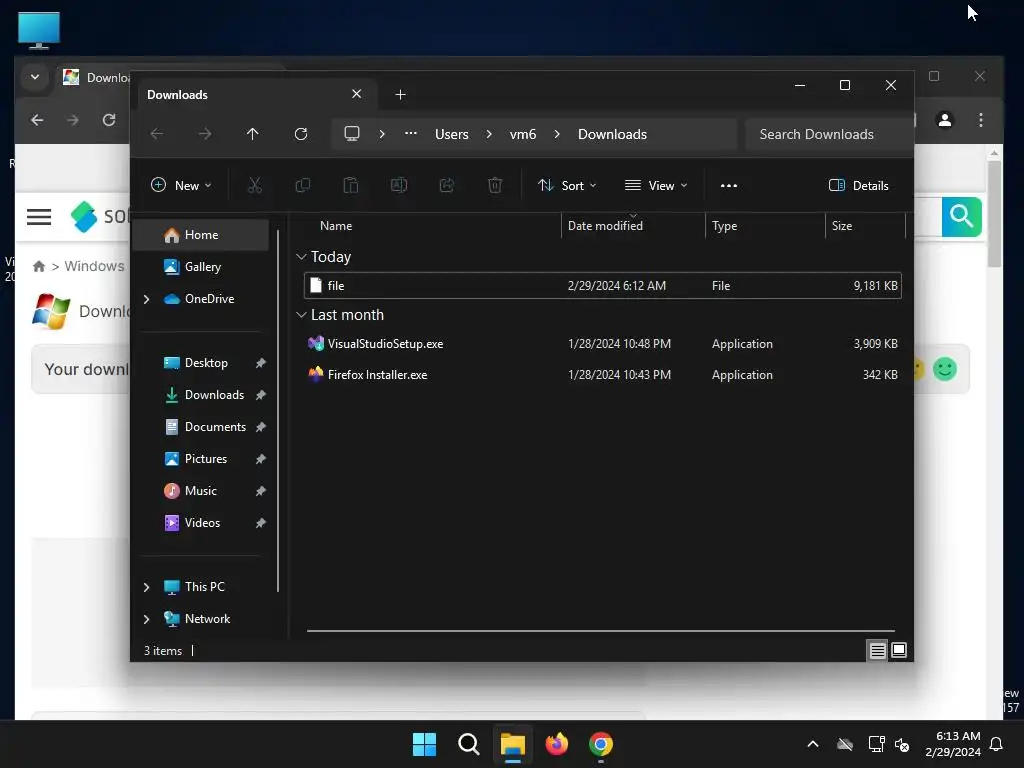
Task: Click website's teal search button
Action: pos(961,216)
